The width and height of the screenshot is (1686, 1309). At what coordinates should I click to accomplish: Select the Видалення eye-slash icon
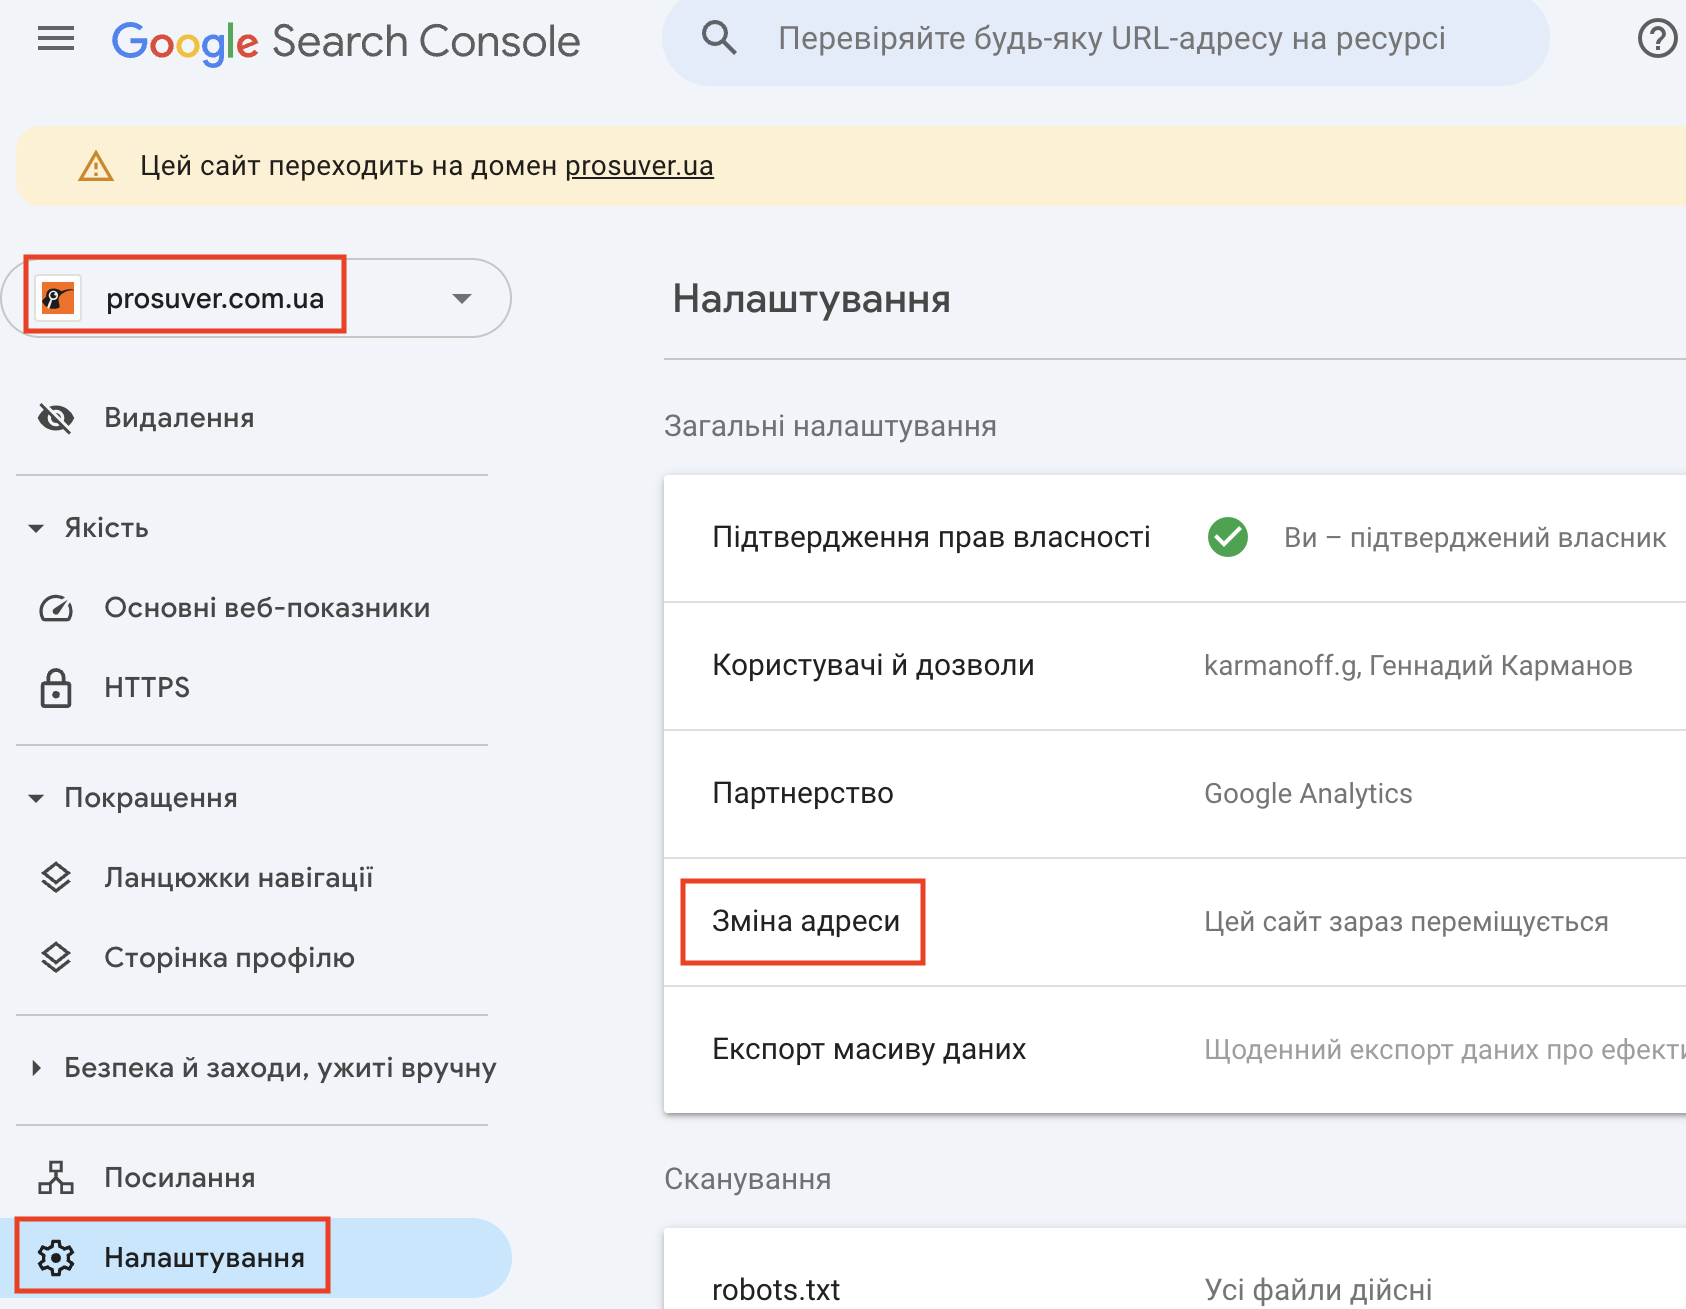(x=55, y=418)
